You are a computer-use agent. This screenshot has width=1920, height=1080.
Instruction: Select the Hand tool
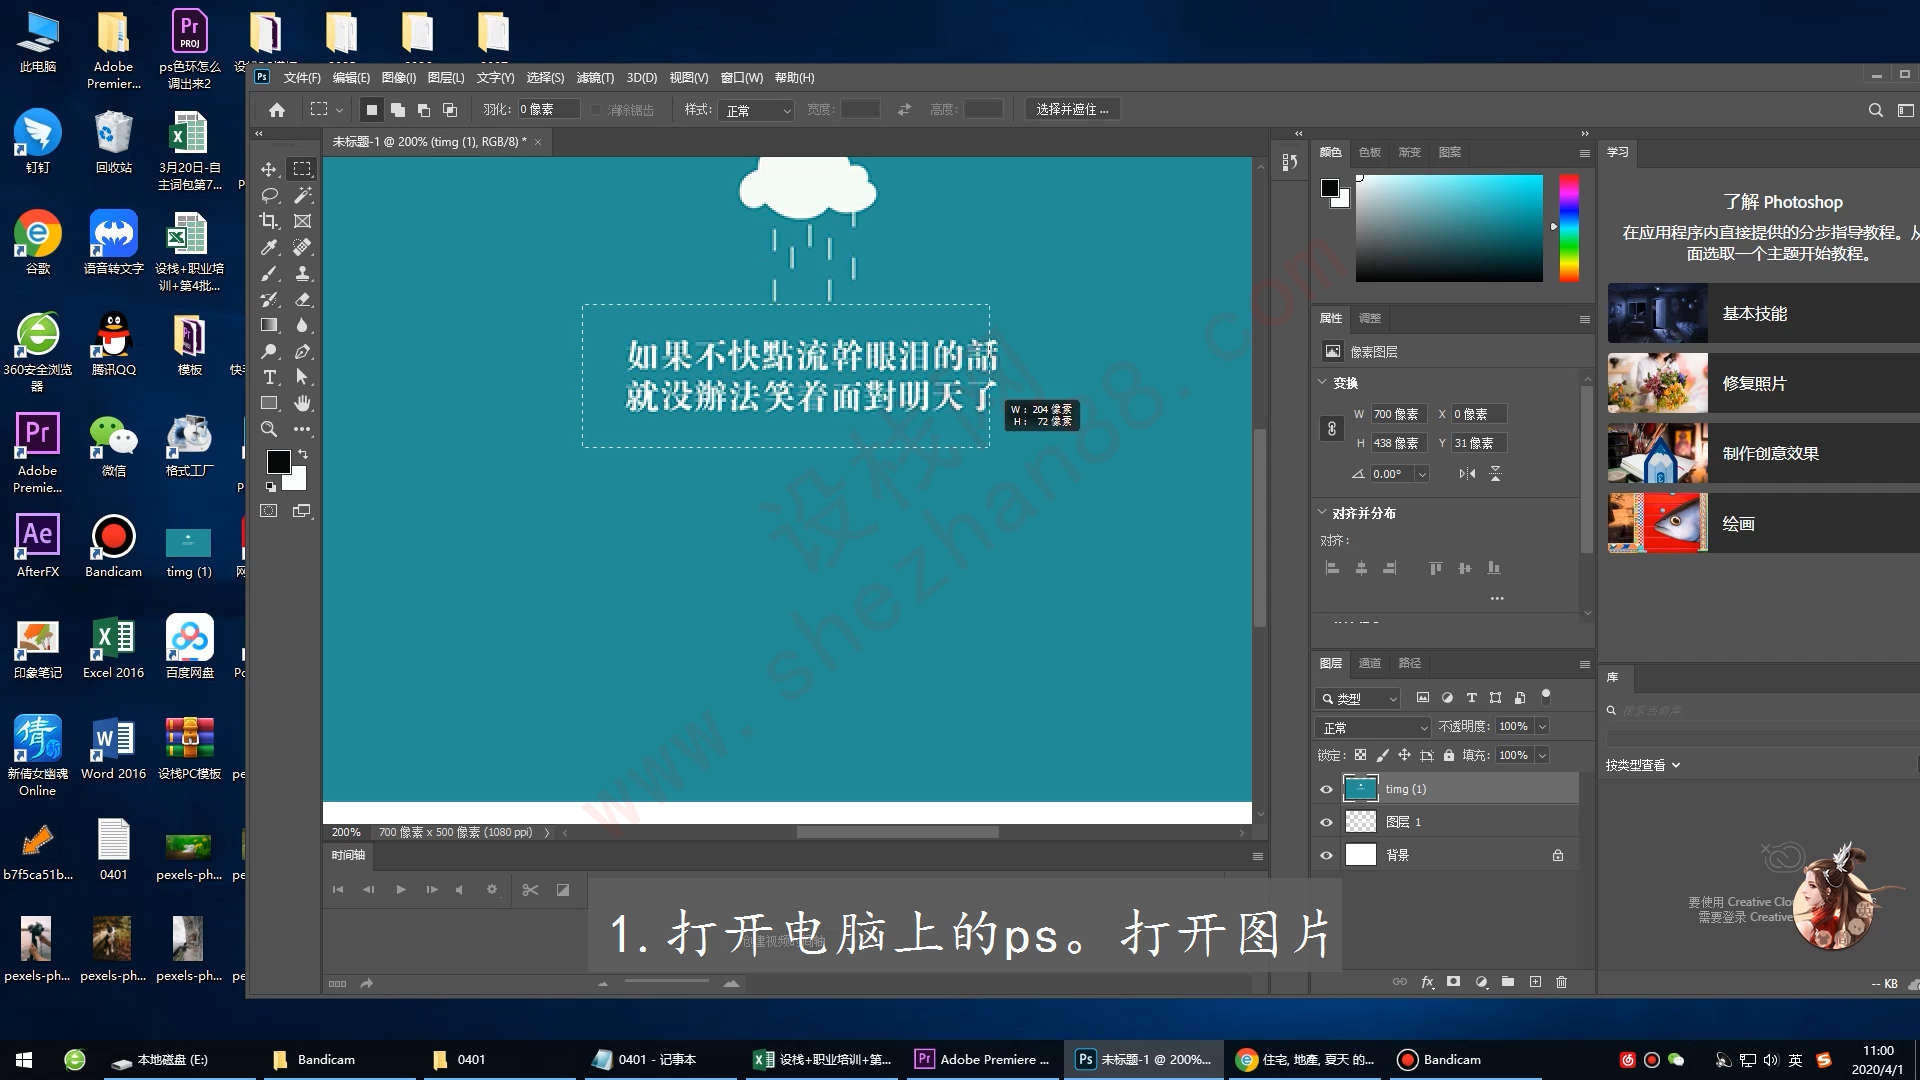[x=302, y=403]
